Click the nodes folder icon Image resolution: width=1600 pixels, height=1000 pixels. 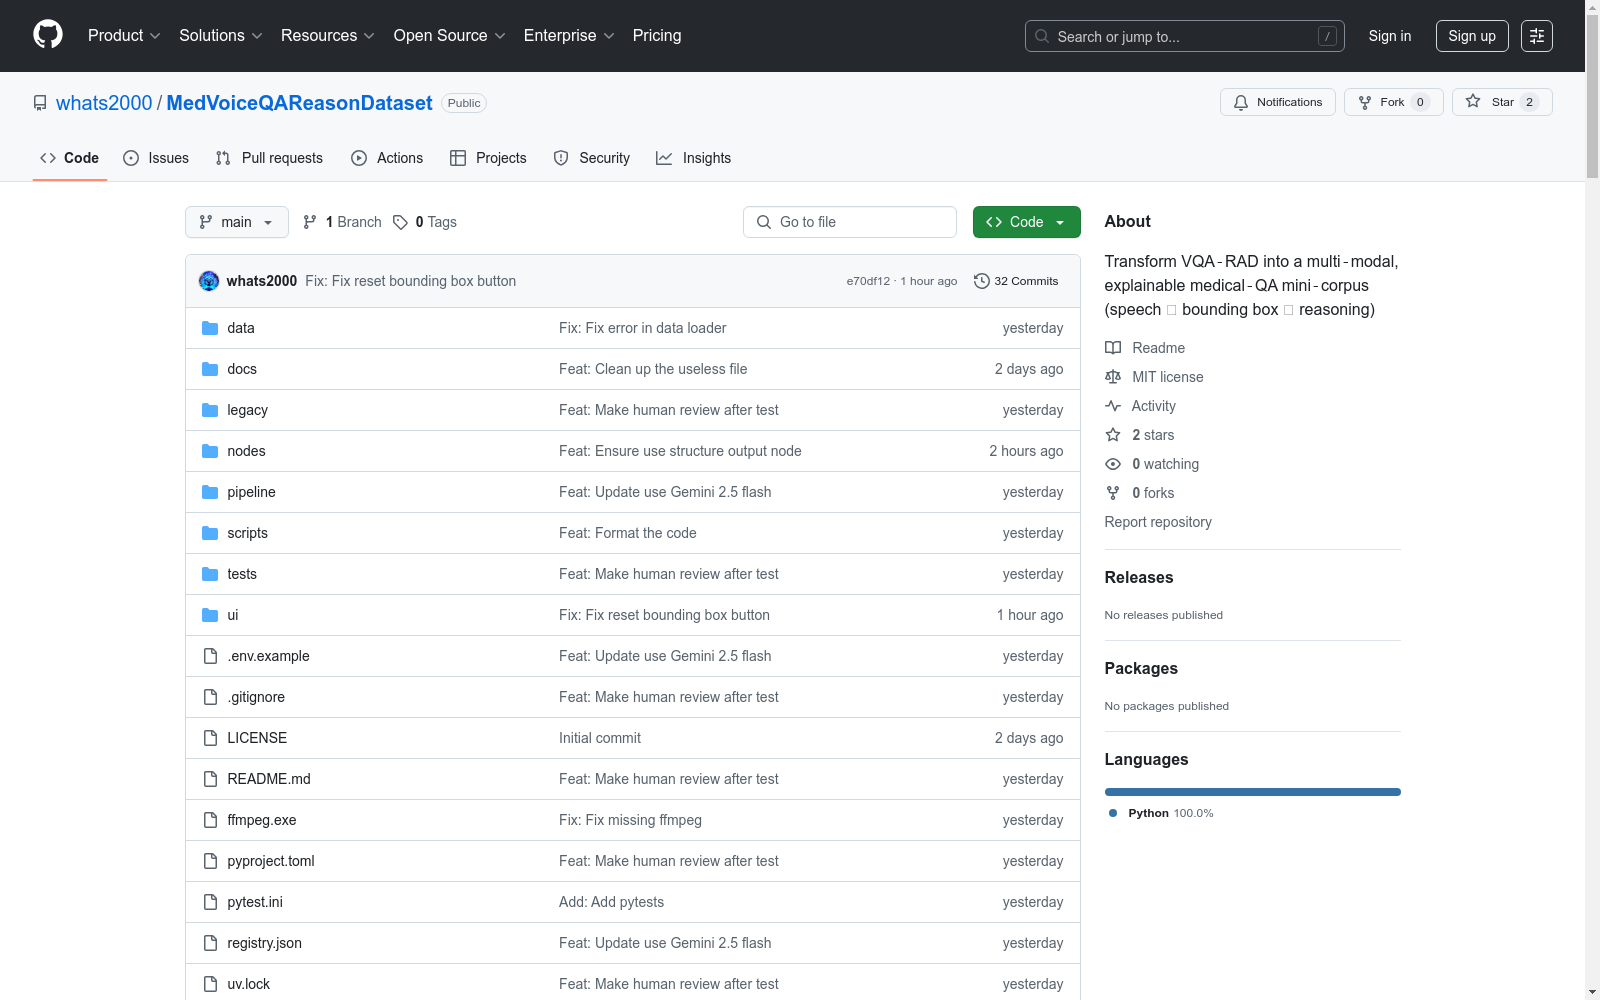coord(210,451)
